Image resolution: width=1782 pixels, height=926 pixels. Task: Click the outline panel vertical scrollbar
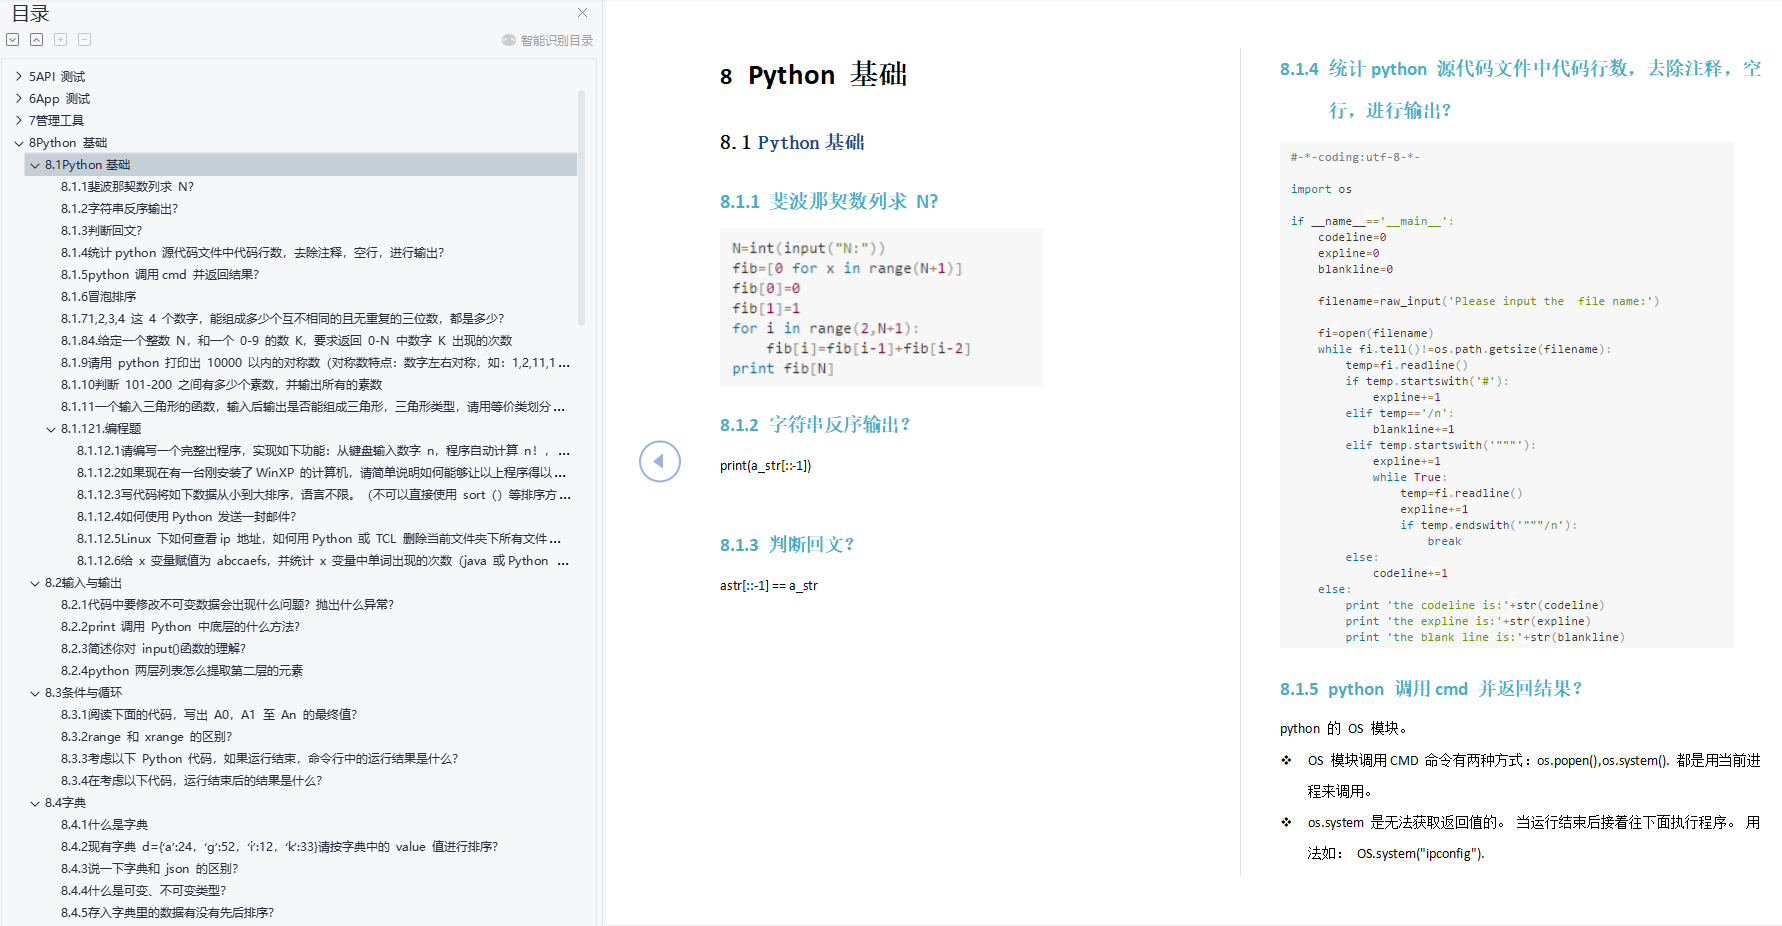pyautogui.click(x=581, y=208)
